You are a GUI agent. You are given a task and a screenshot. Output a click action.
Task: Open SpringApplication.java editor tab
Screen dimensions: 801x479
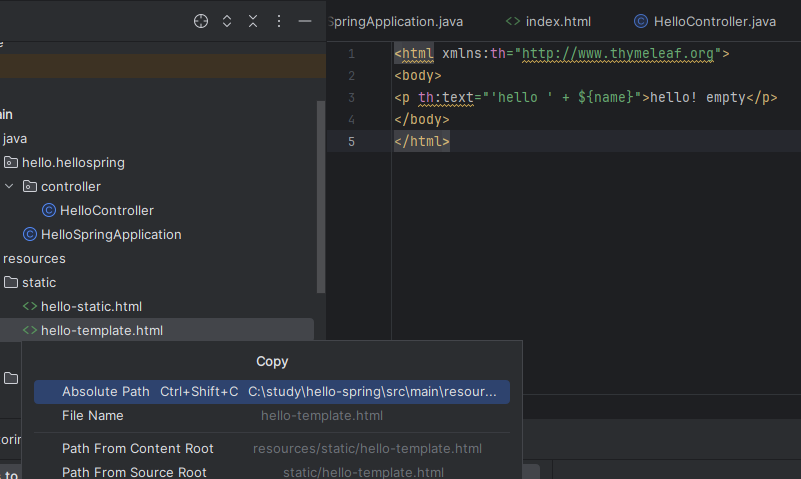pos(395,21)
